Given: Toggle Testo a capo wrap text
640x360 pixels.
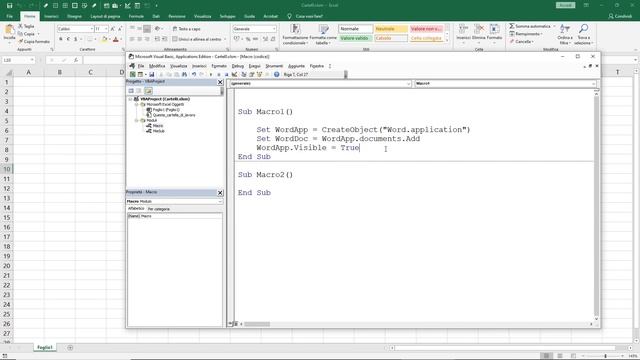Looking at the screenshot, I should click(x=187, y=29).
